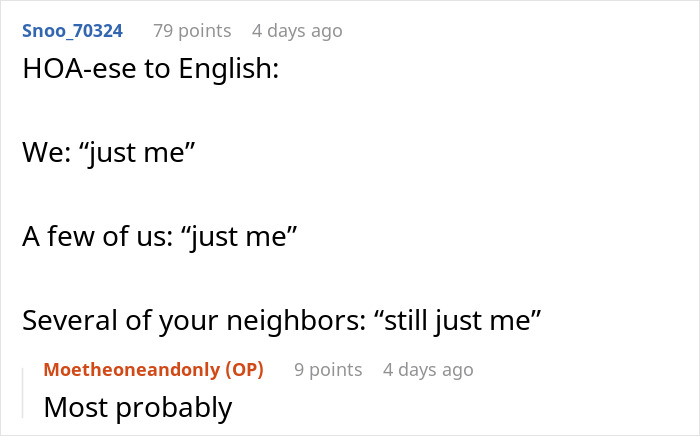Open the timestamp on Snoo_70324's comment
Viewport: 700px width, 436px height.
click(297, 31)
